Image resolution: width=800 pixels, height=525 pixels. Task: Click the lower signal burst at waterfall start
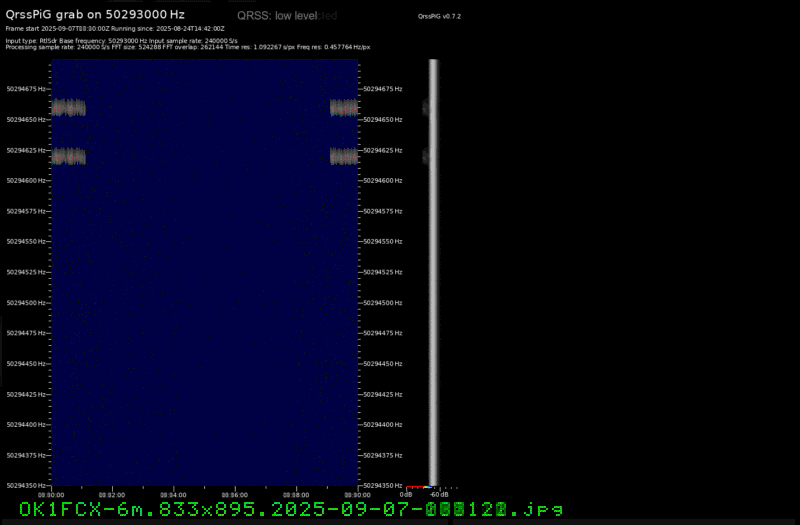pyautogui.click(x=68, y=156)
